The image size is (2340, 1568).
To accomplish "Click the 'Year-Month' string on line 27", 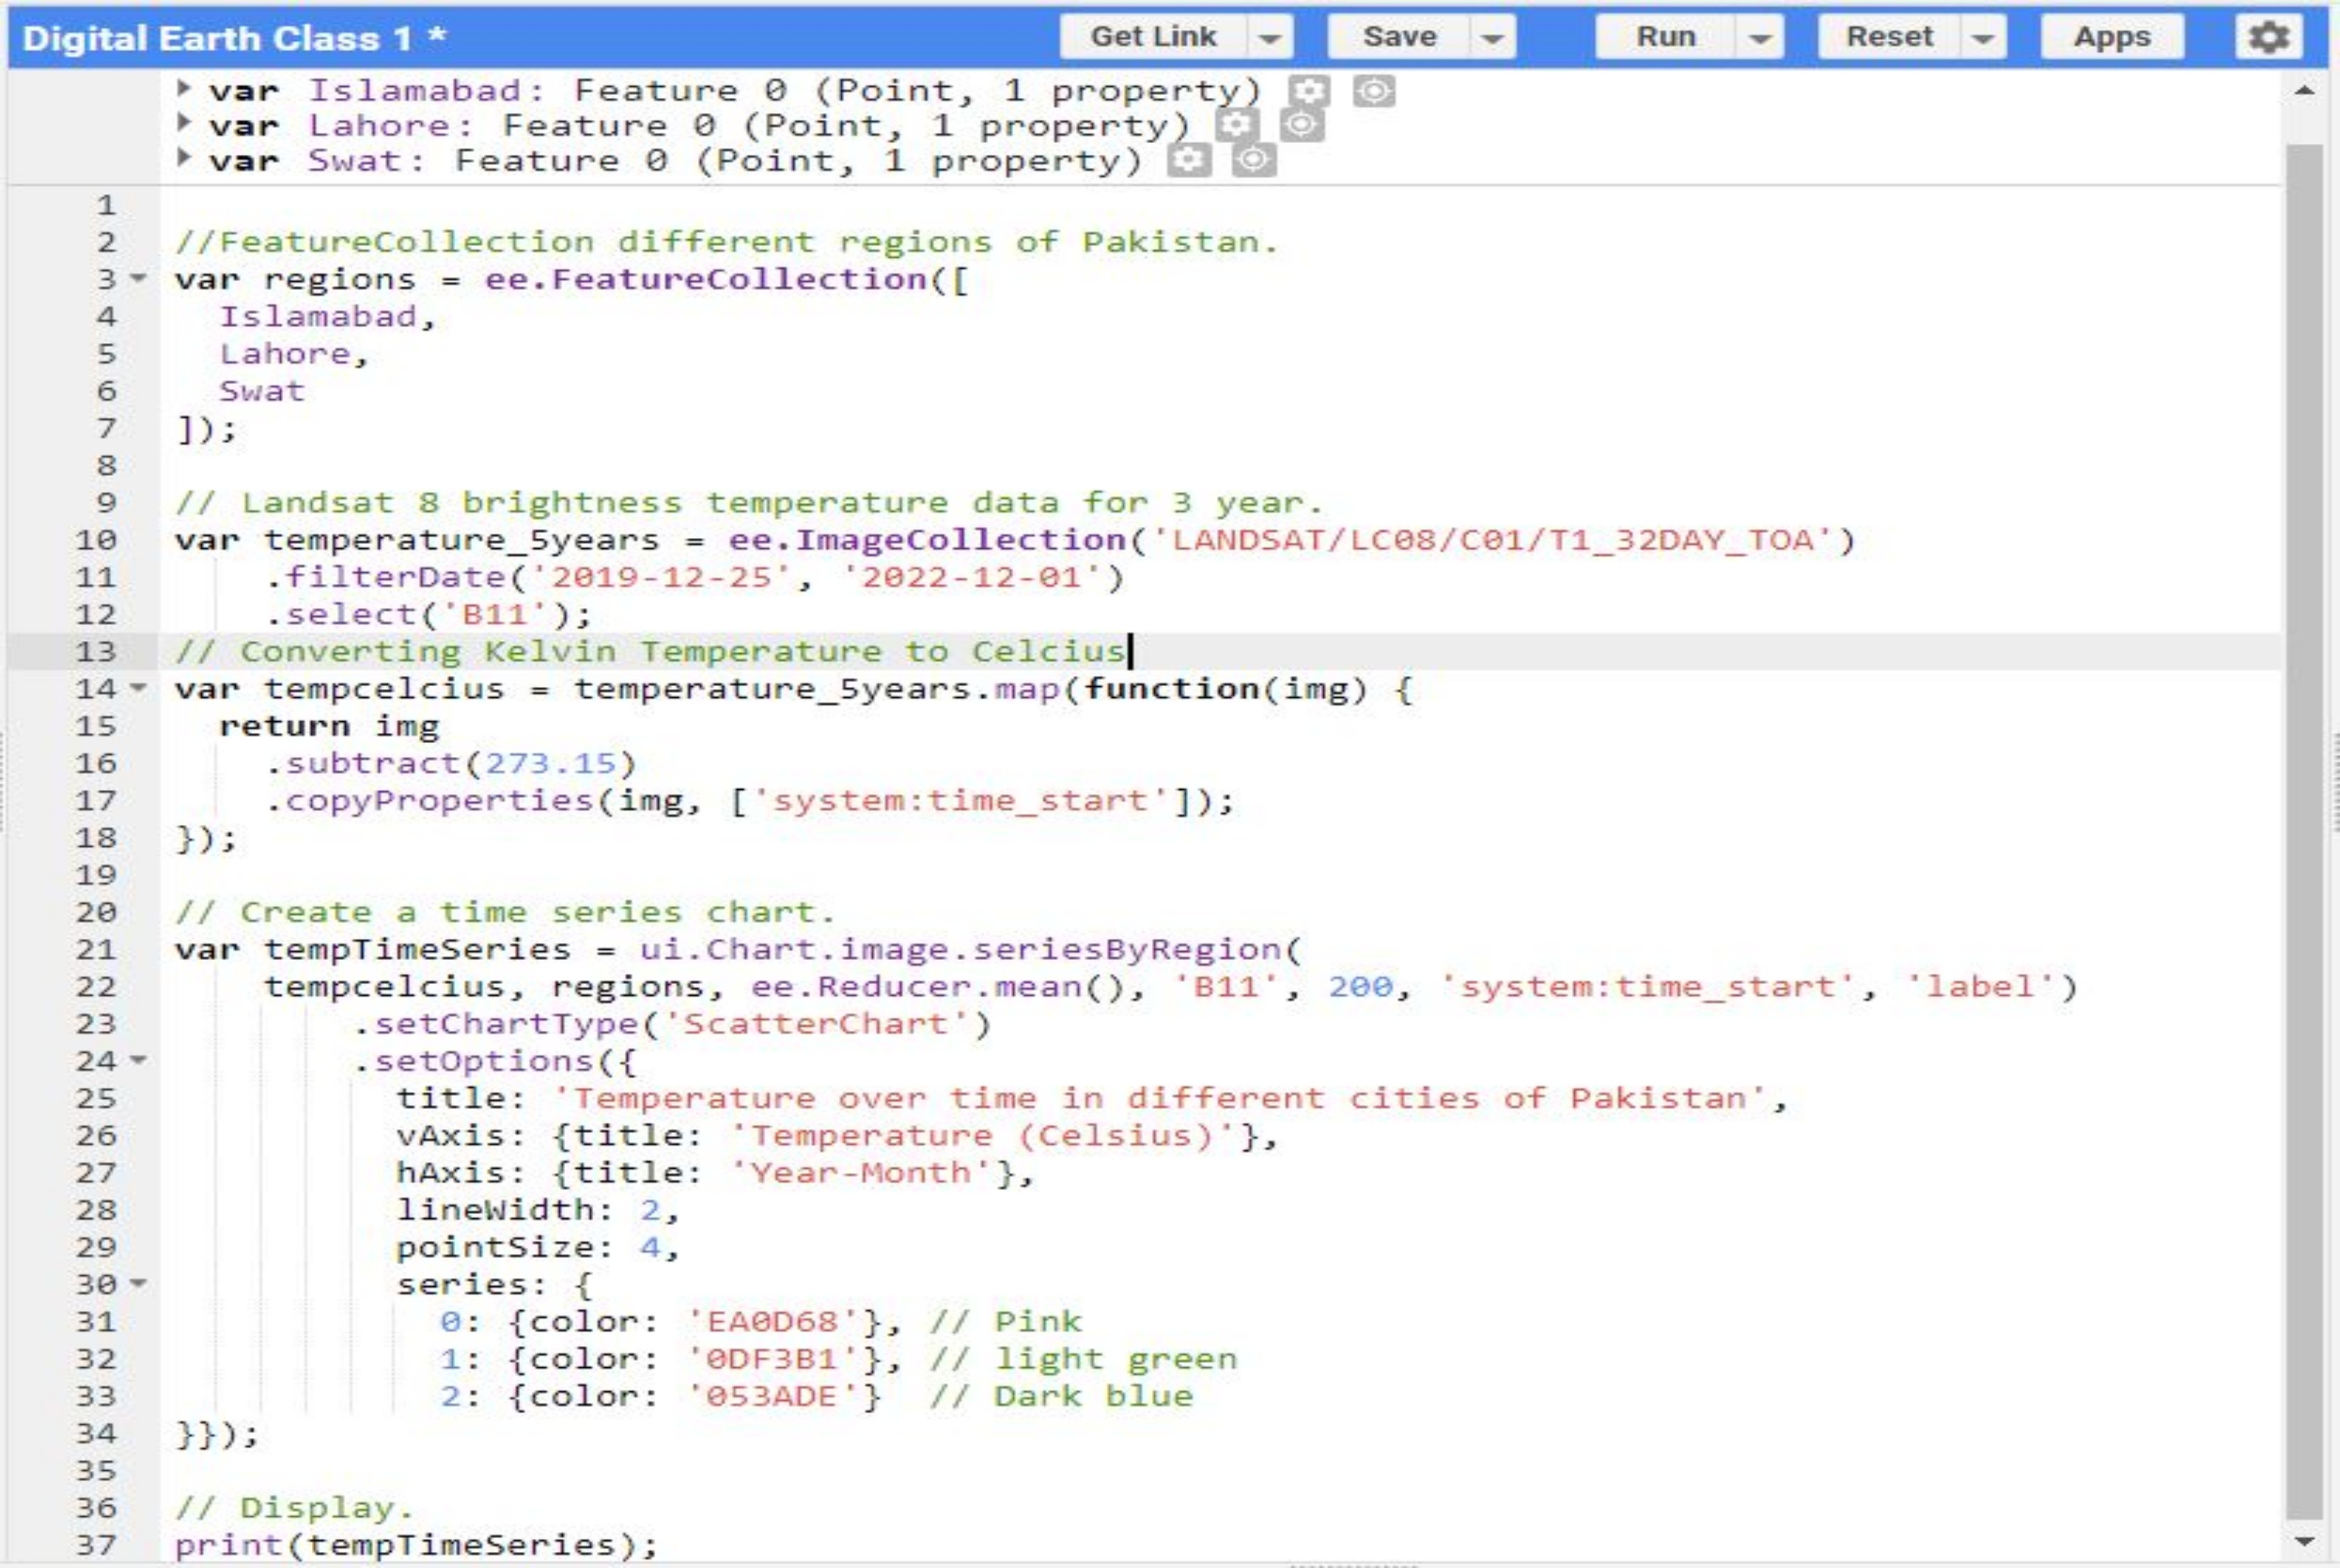I will 861,1172.
